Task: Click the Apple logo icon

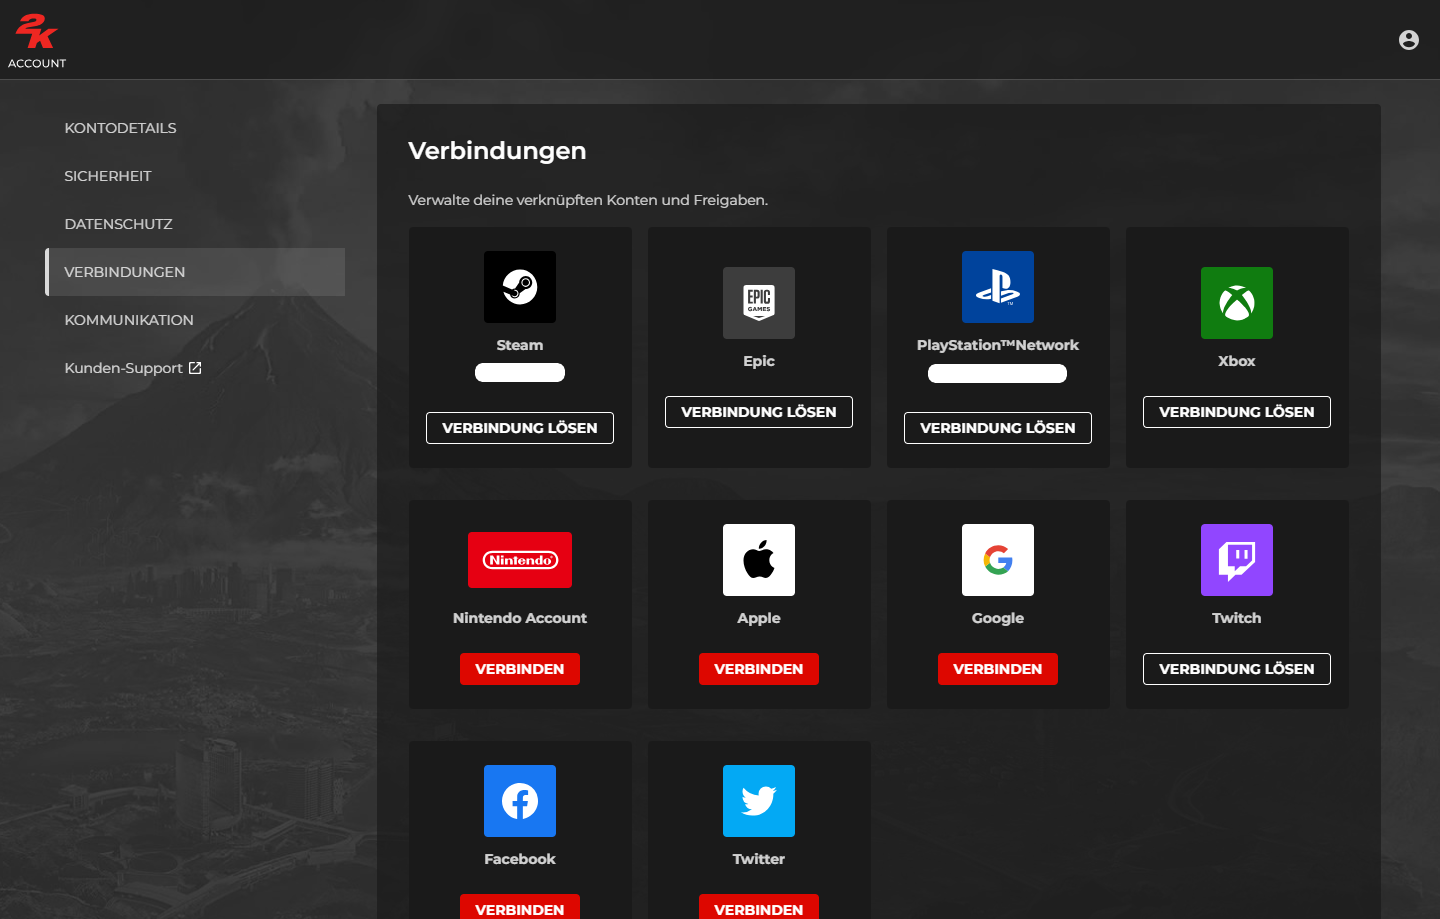Action: 759,560
